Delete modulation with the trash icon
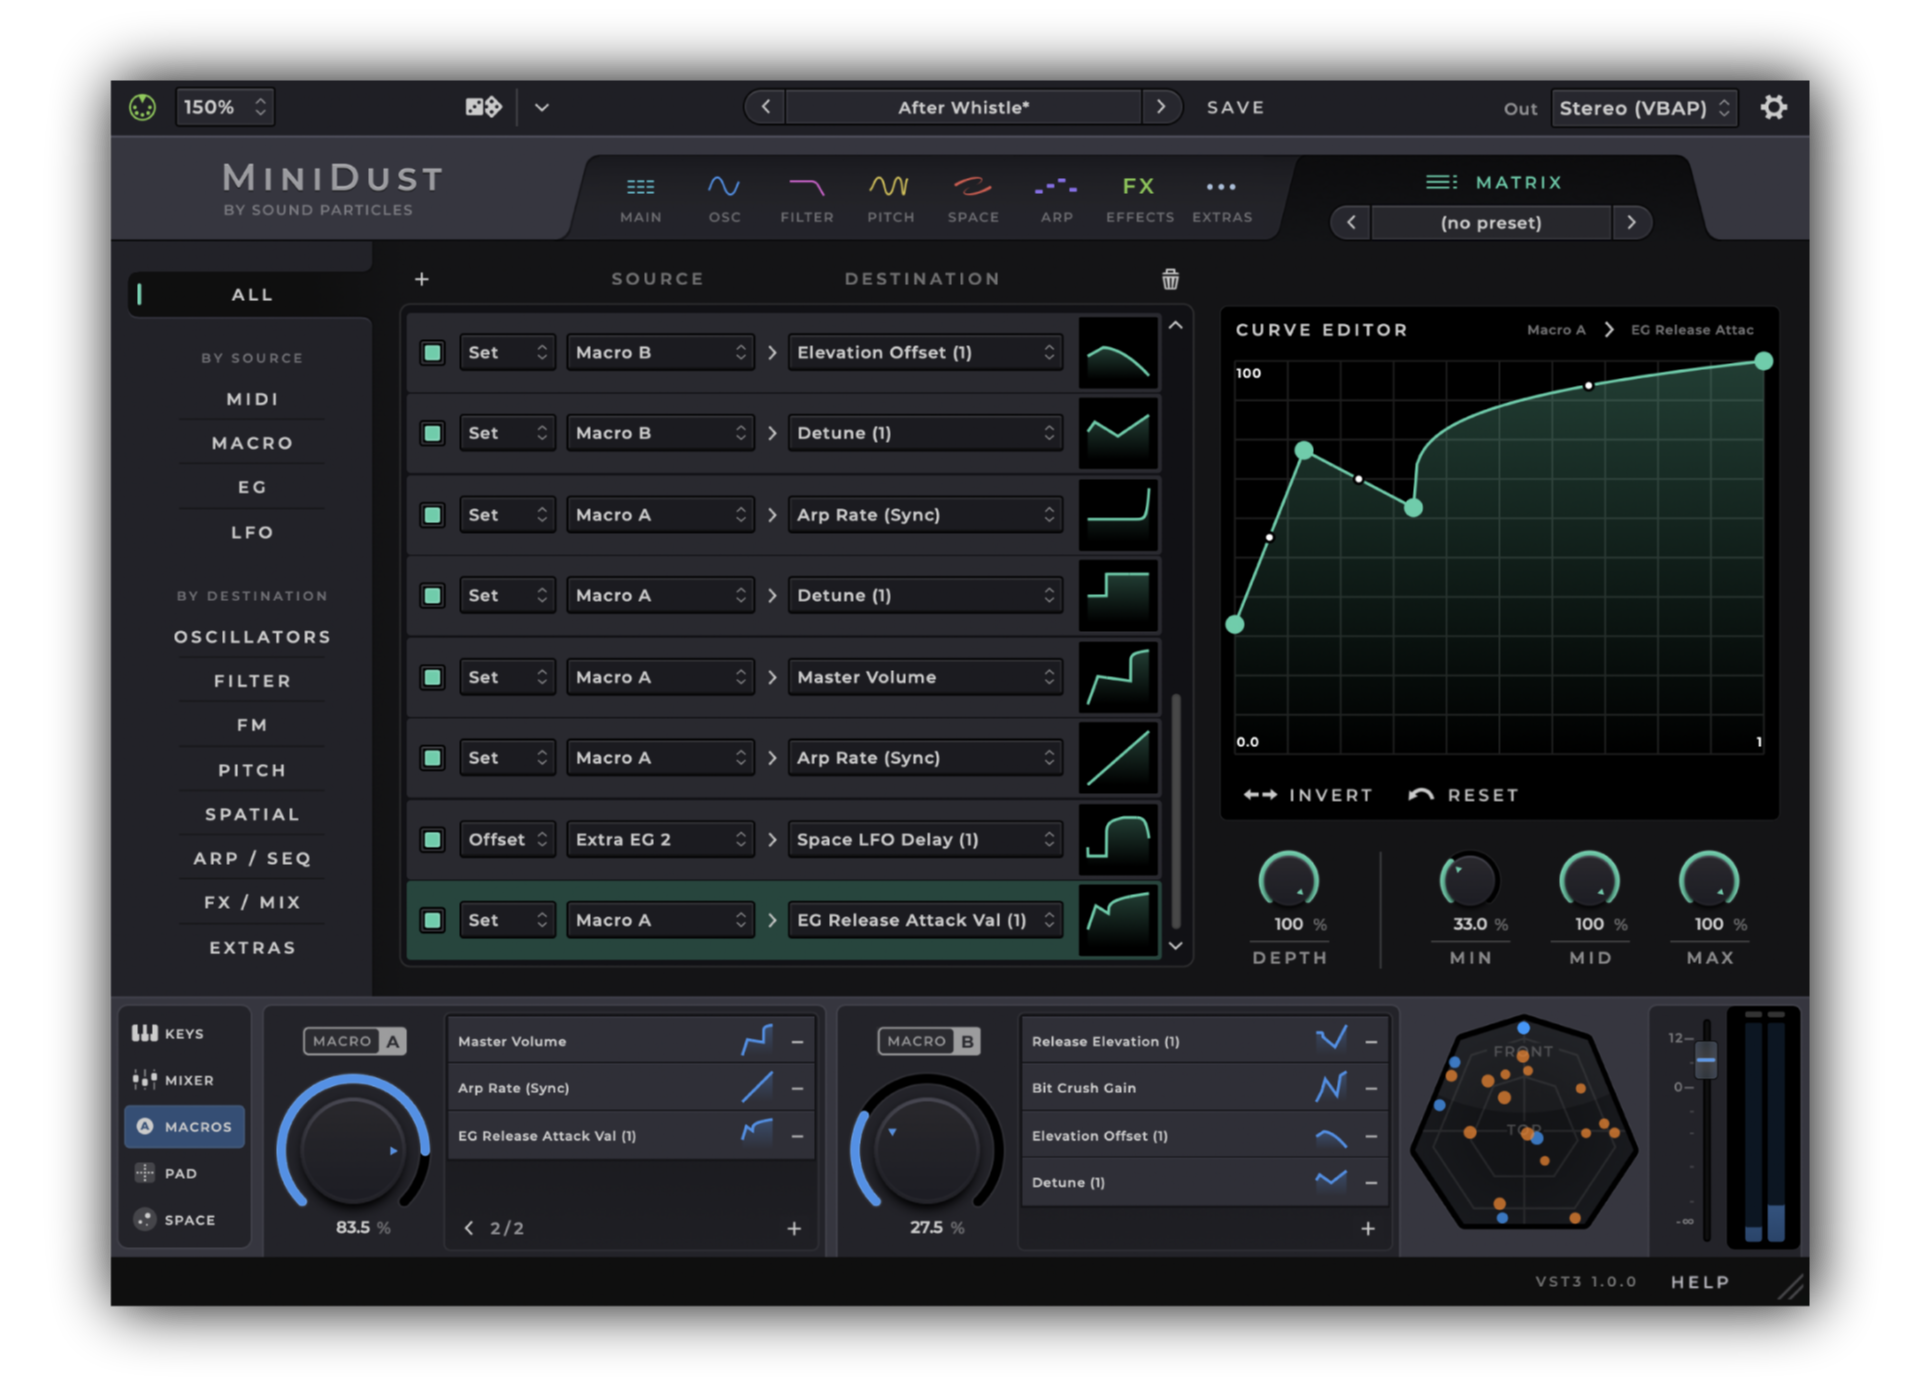 pos(1170,279)
